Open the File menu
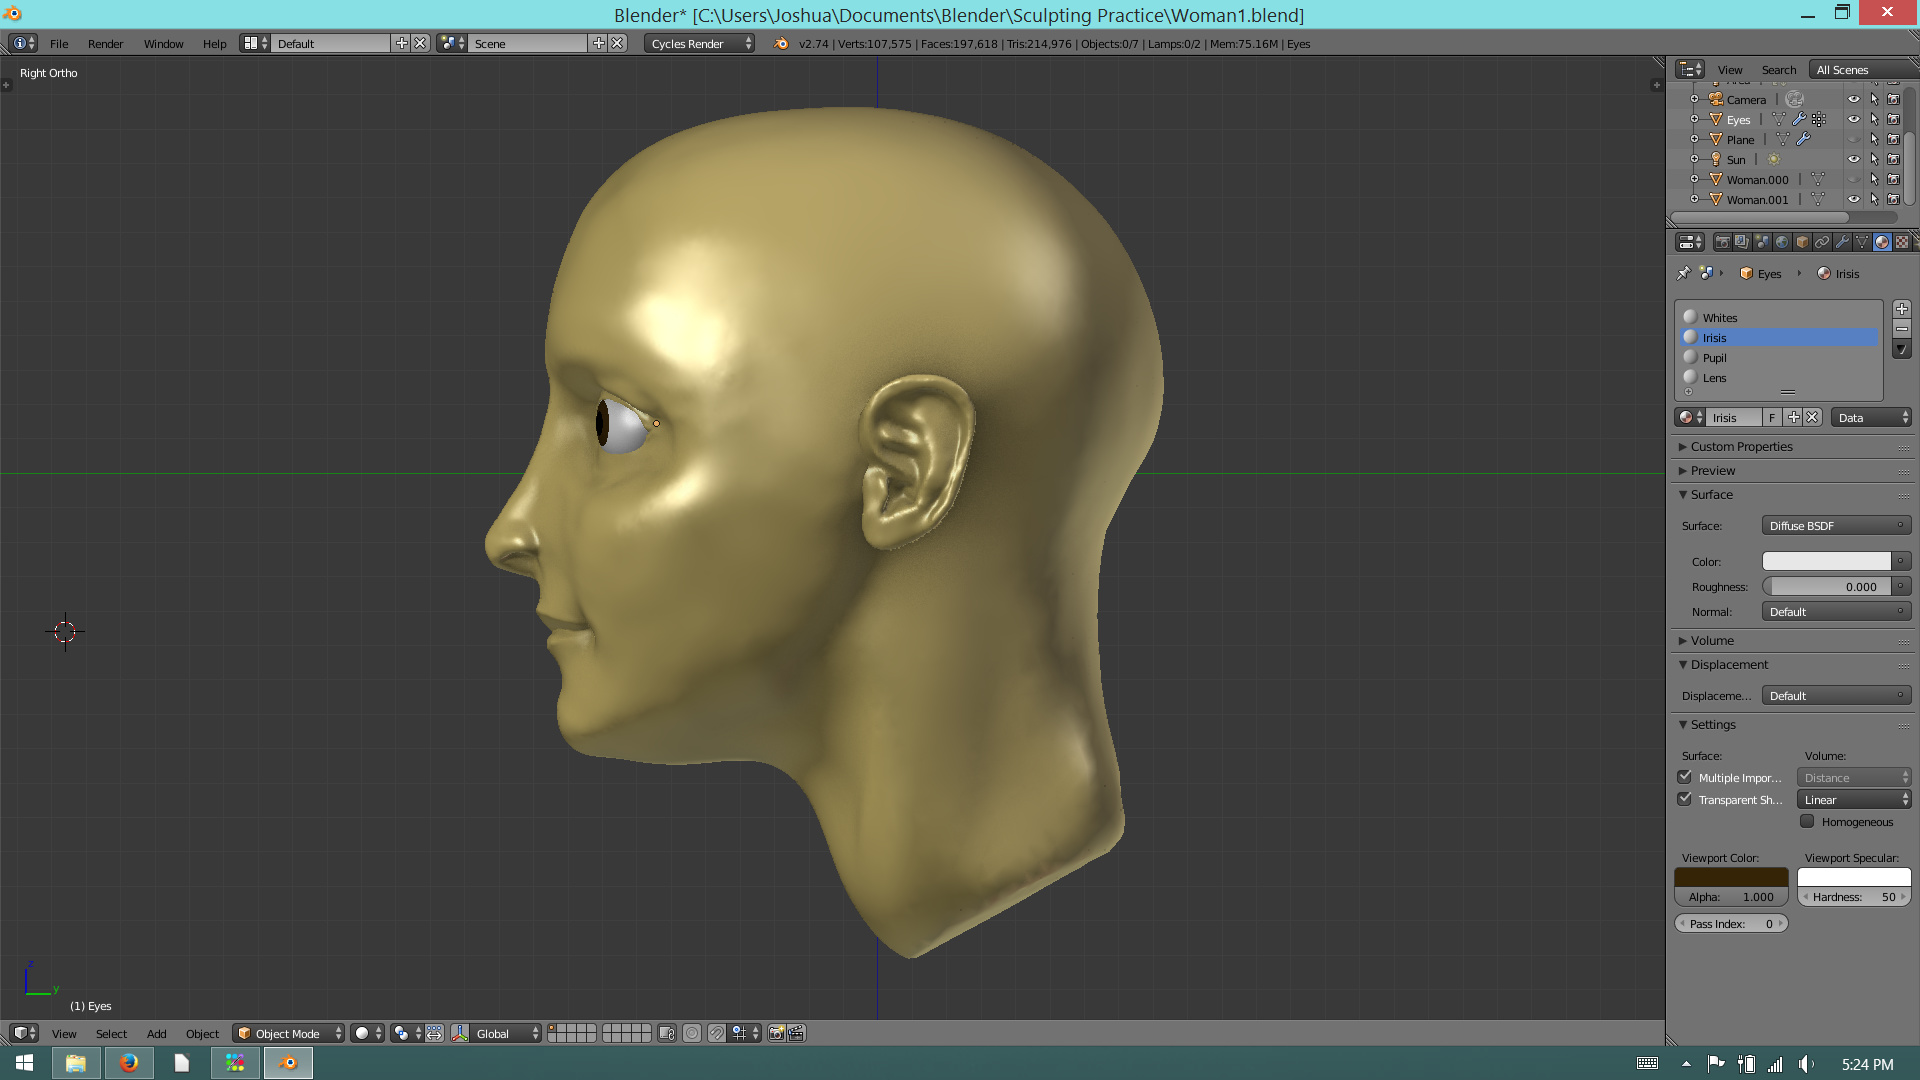The width and height of the screenshot is (1920, 1080). pos(59,43)
